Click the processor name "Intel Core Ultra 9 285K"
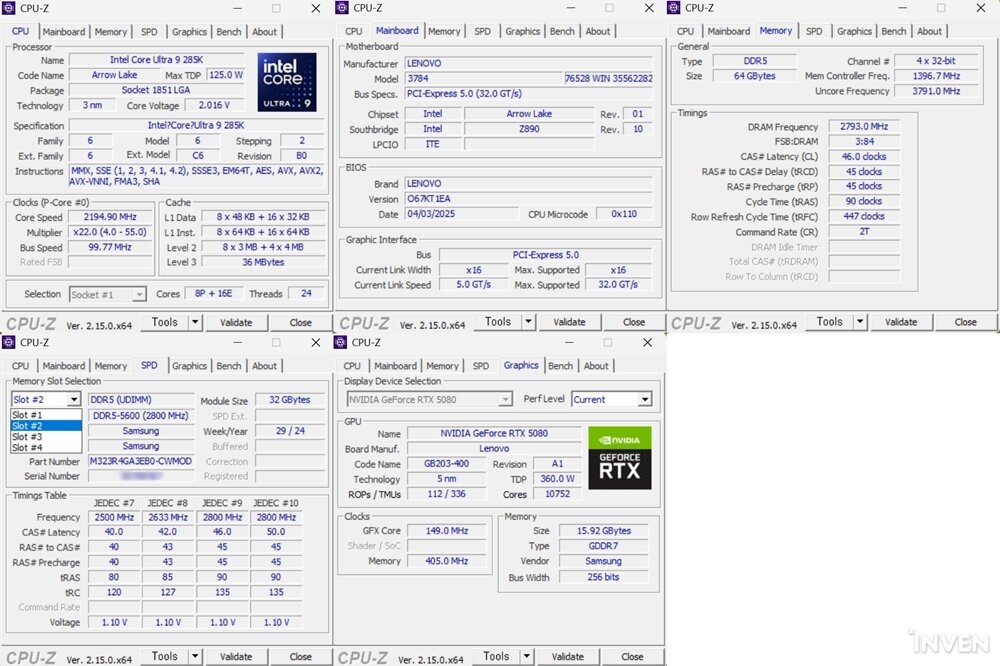Screen dimensions: 1000x666 coord(156,60)
